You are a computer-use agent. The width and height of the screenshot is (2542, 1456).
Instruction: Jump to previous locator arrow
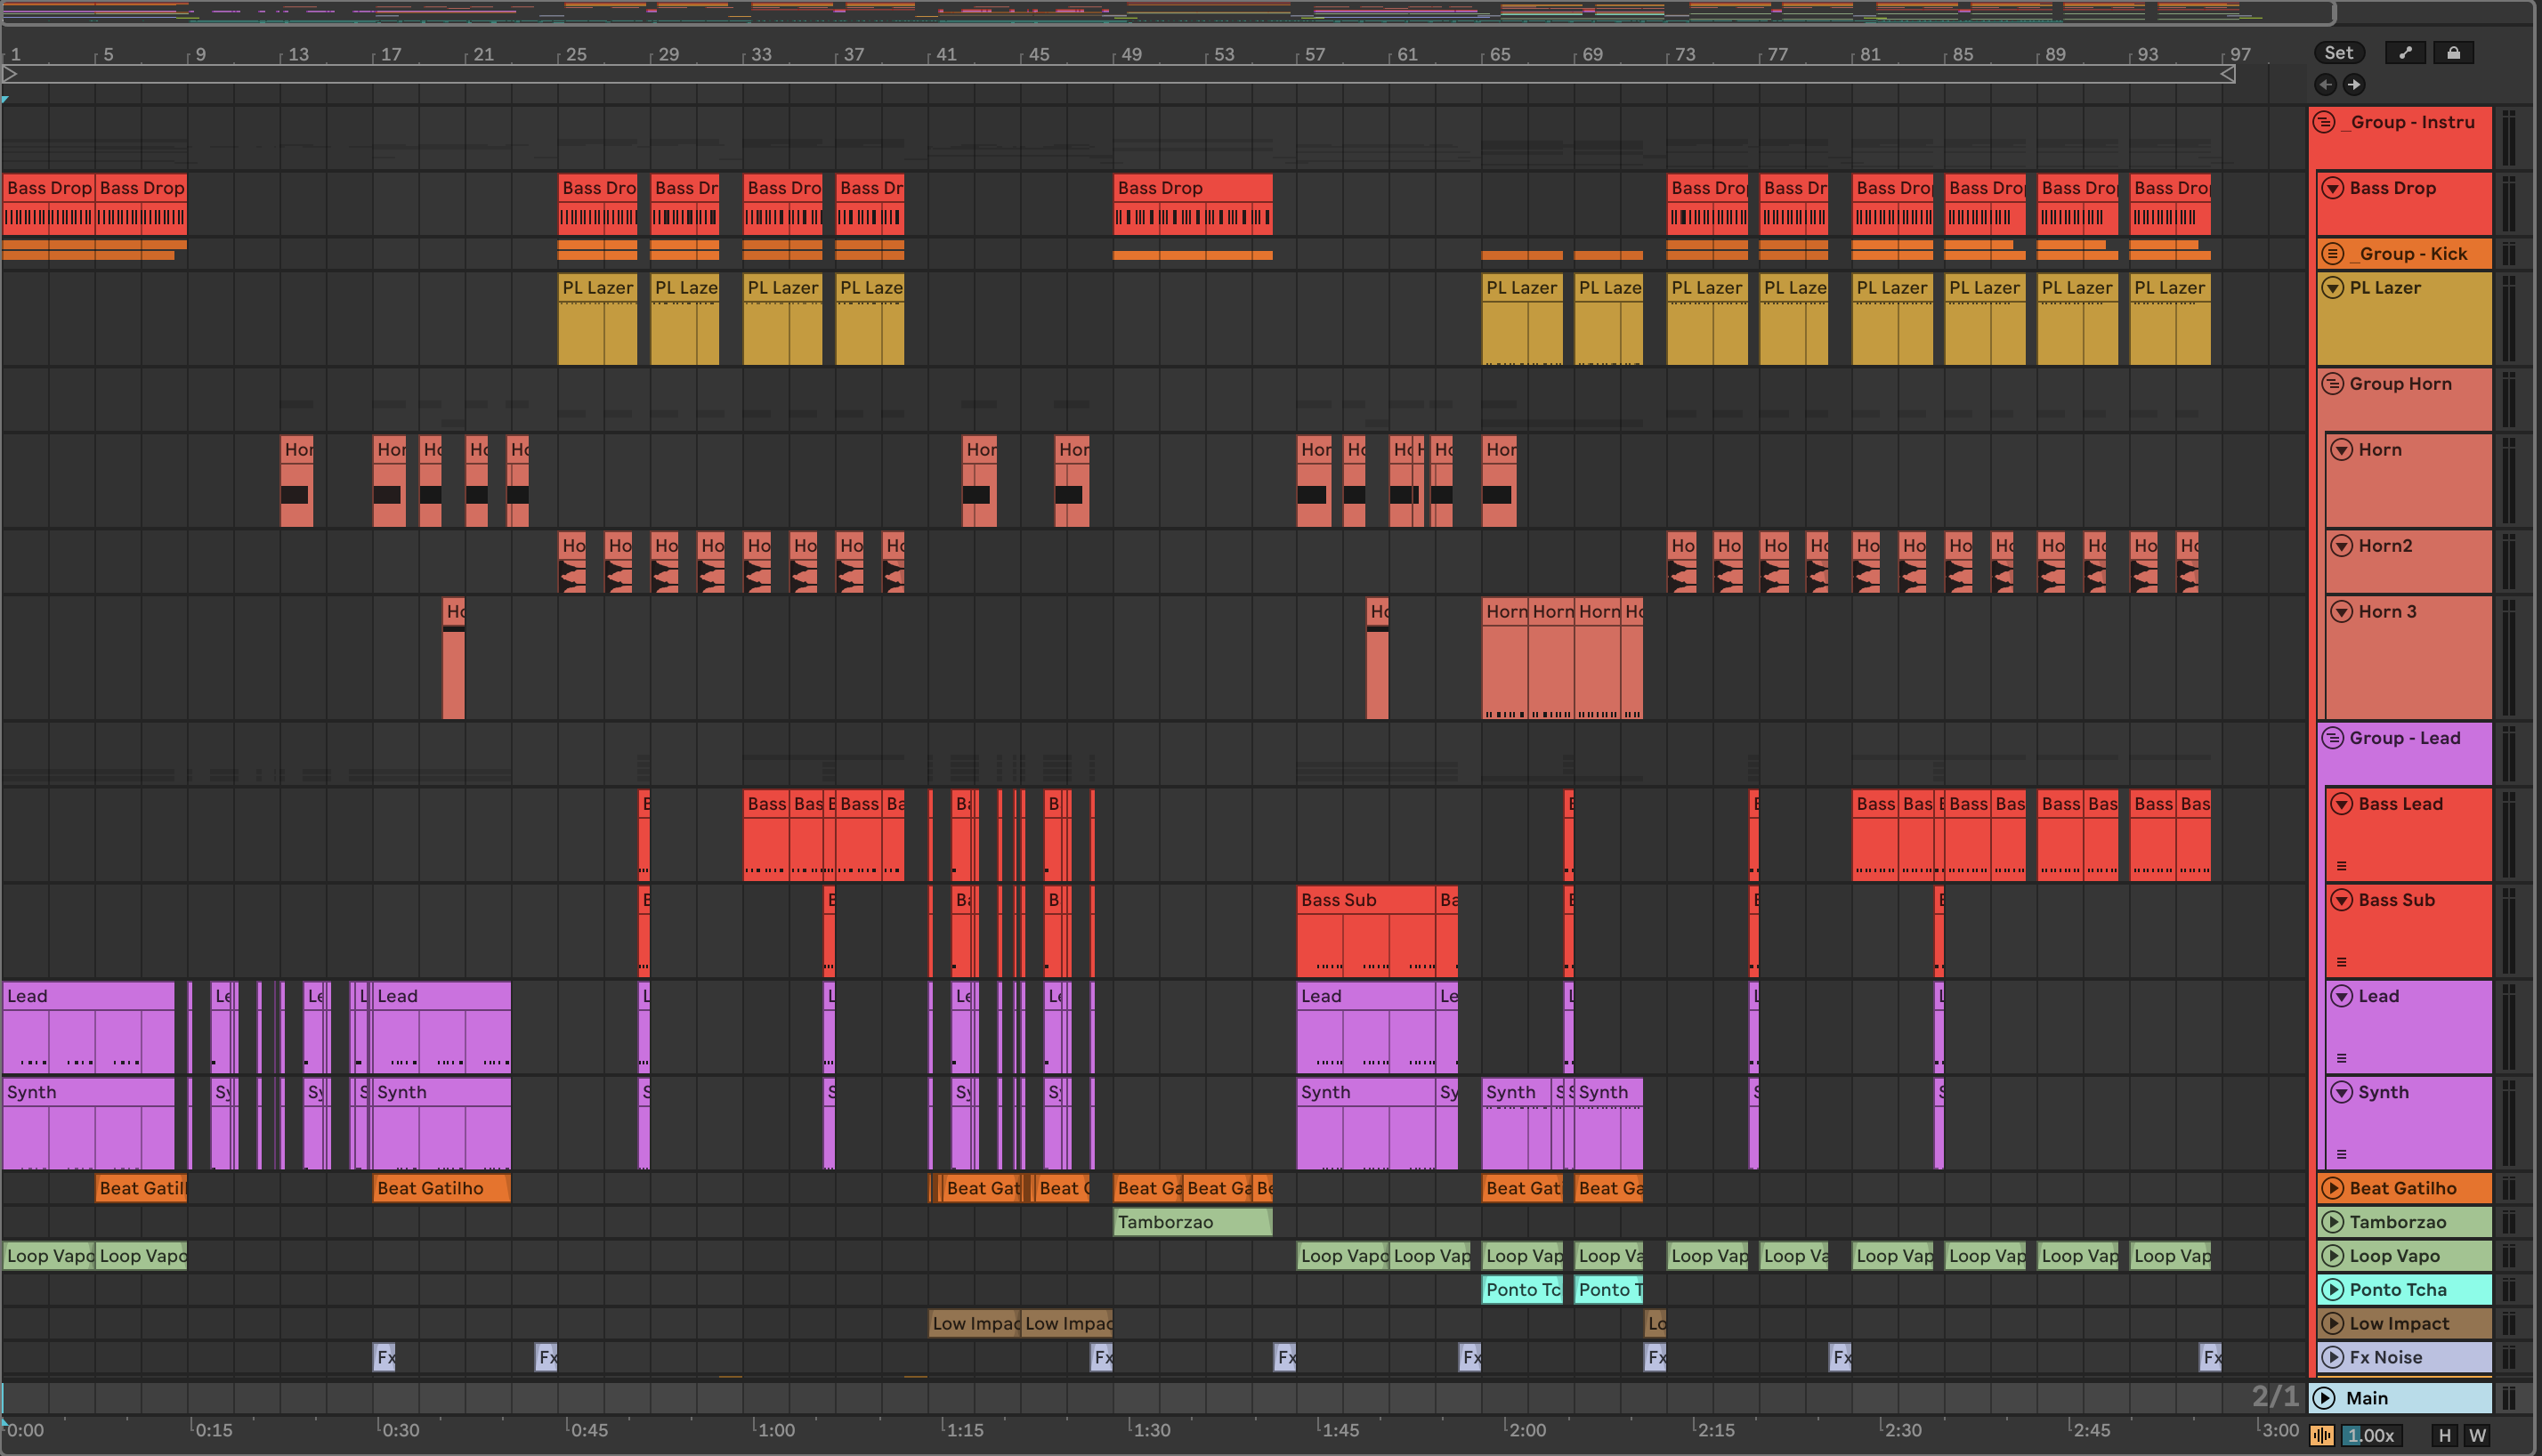2325,85
